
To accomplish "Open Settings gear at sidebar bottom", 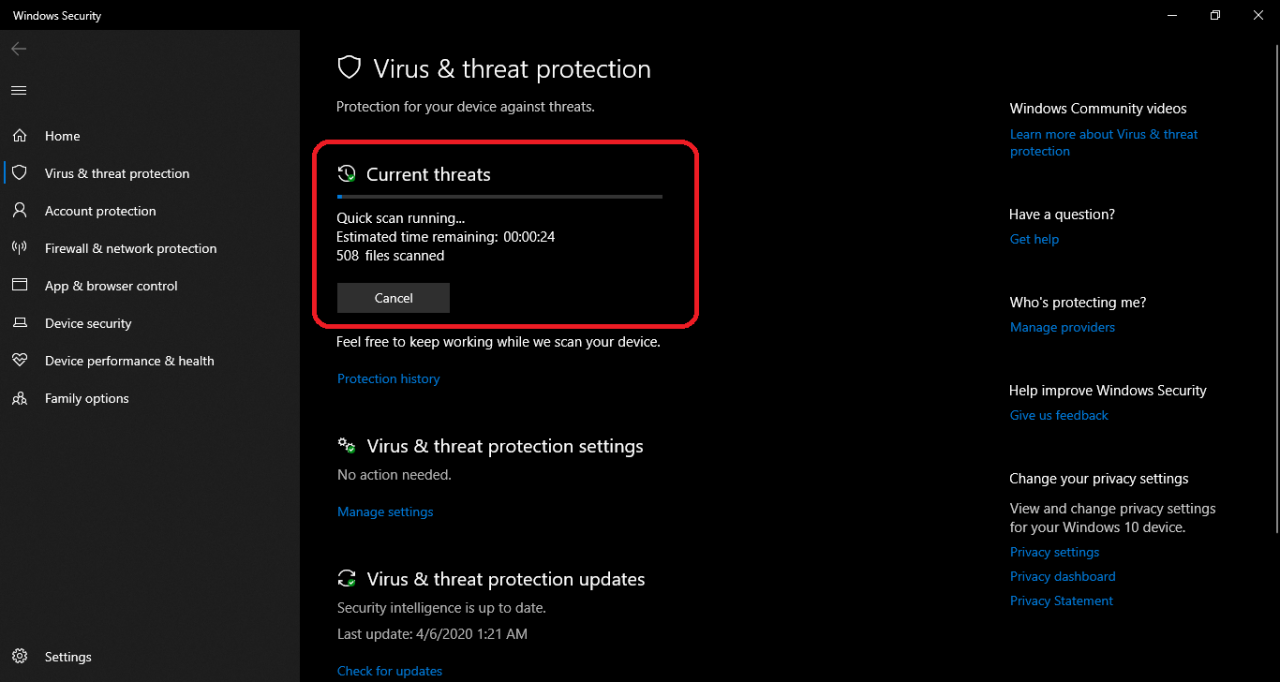I will pyautogui.click(x=19, y=657).
